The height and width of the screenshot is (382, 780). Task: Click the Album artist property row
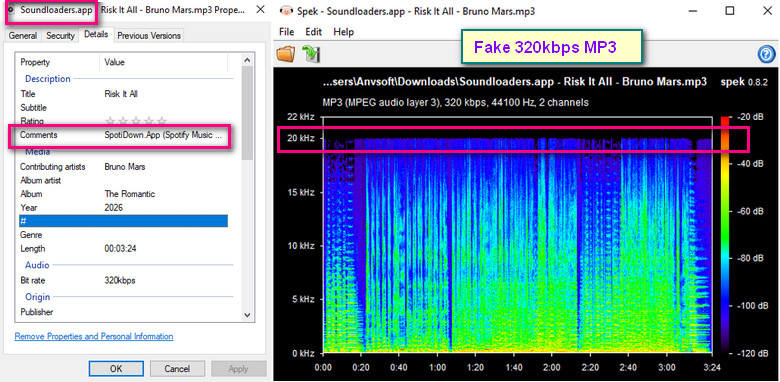click(123, 181)
